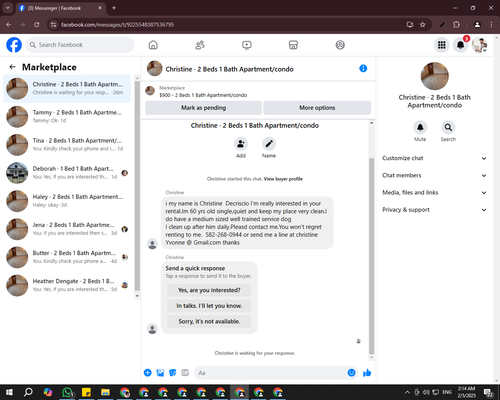Screen dimensions: 500x400
Task: Click the conversation scrollbar up arrow
Action: click(371, 123)
